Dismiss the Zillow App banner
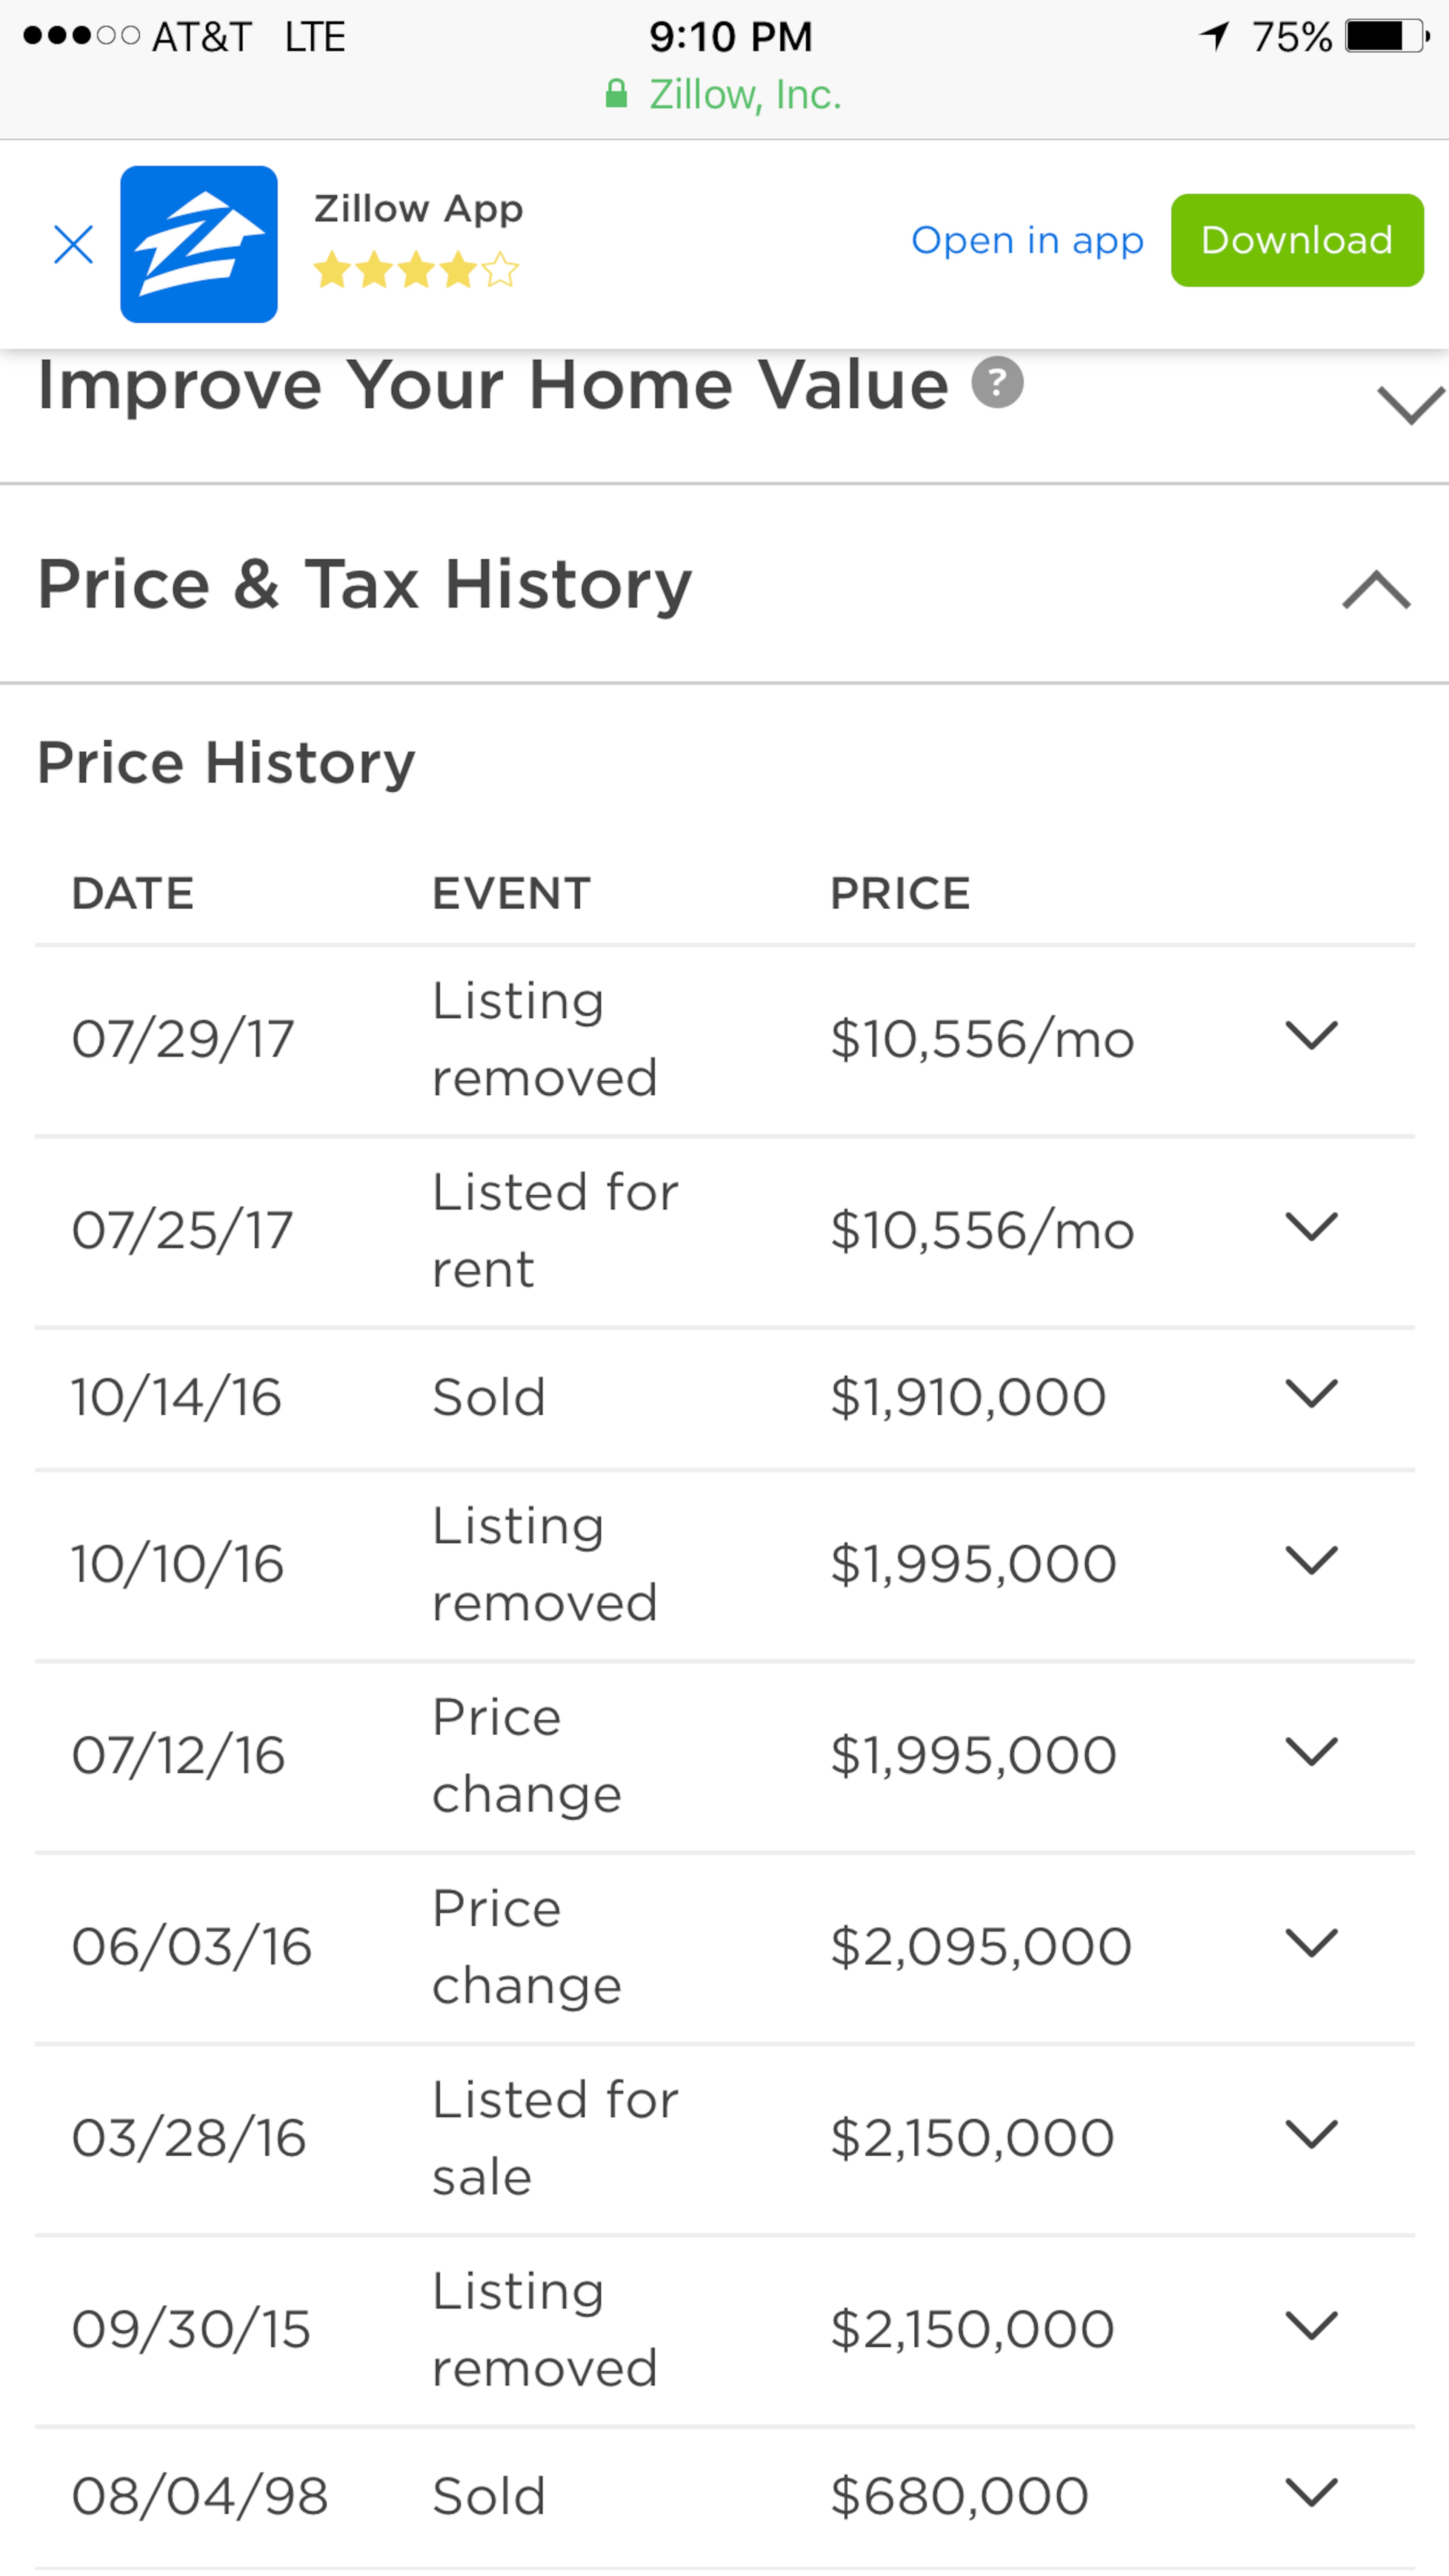Image resolution: width=1449 pixels, height=2576 pixels. point(73,245)
